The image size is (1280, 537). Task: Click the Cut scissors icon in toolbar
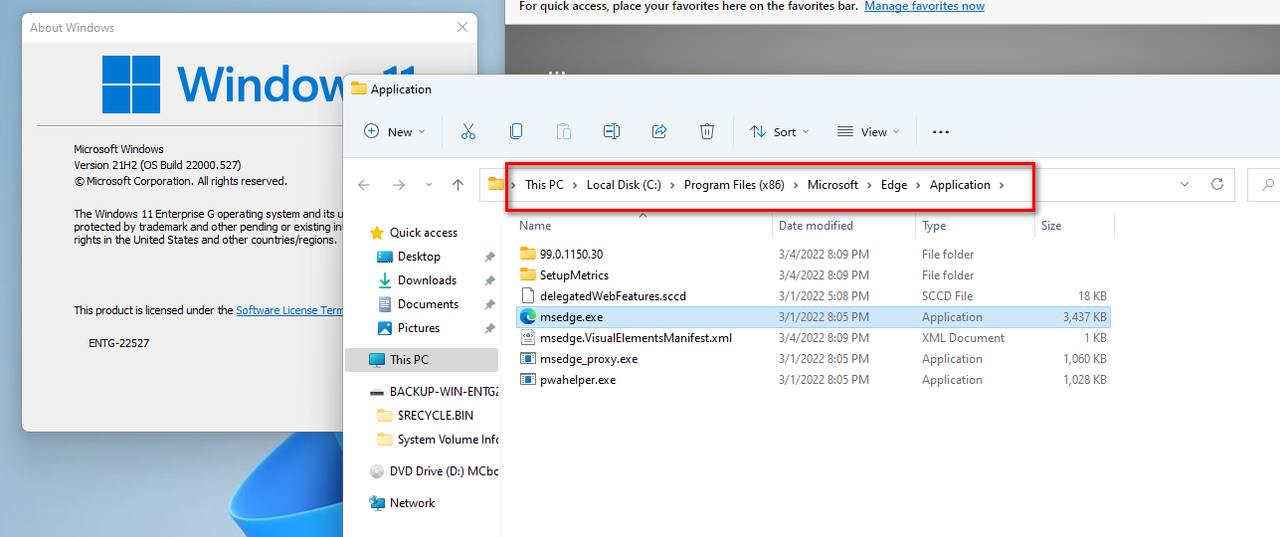pyautogui.click(x=468, y=131)
